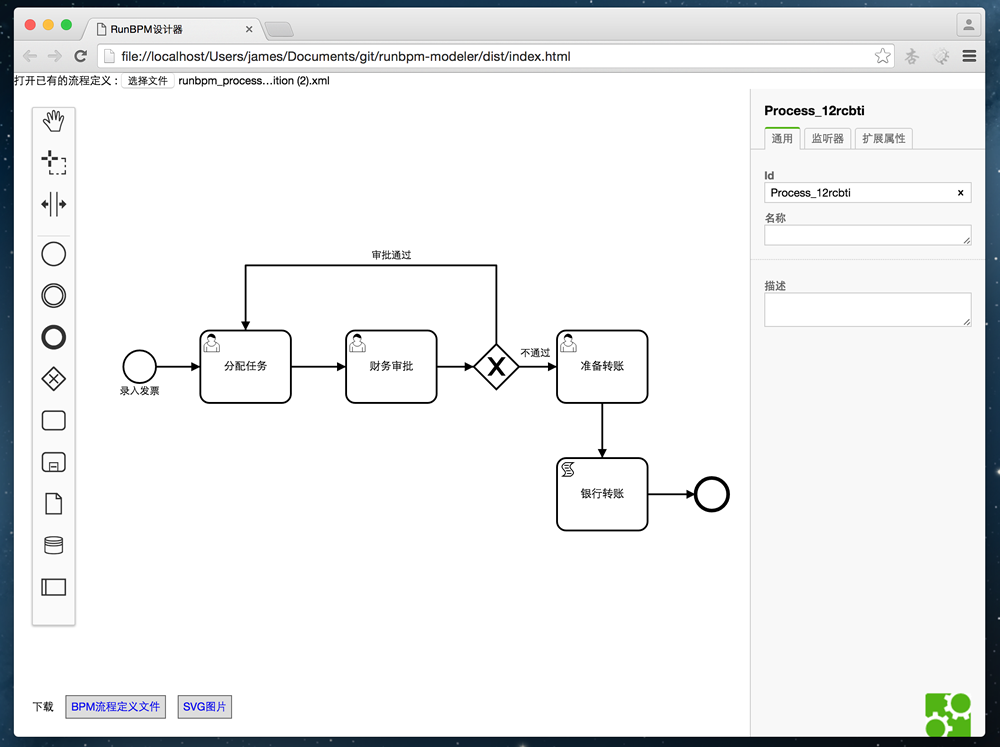The height and width of the screenshot is (747, 1000).
Task: Select the end event palette icon
Action: point(54,337)
